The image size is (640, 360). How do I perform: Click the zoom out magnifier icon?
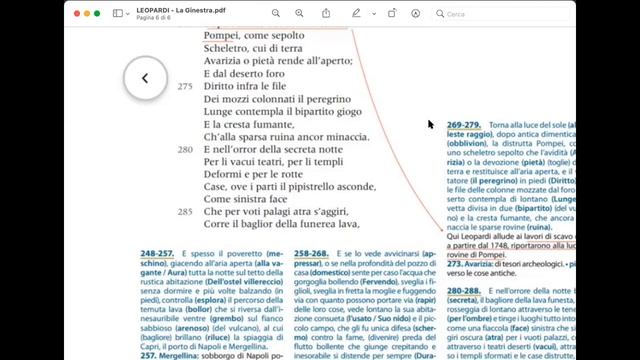tap(276, 13)
